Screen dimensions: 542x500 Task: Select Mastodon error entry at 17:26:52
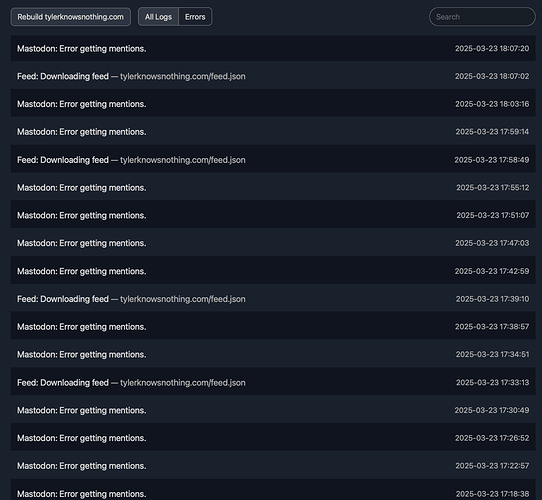tap(273, 438)
